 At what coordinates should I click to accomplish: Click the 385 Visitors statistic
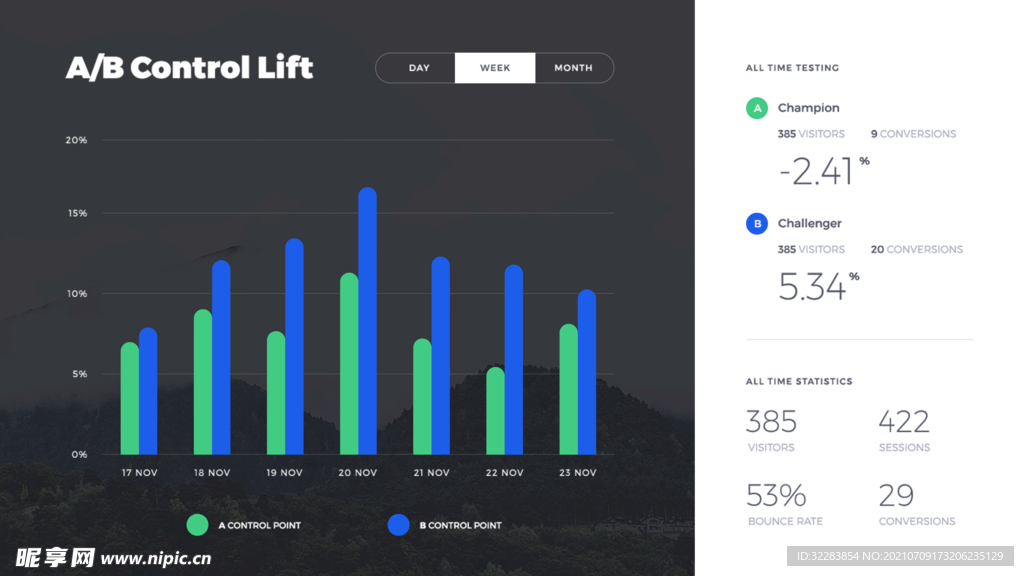771,430
